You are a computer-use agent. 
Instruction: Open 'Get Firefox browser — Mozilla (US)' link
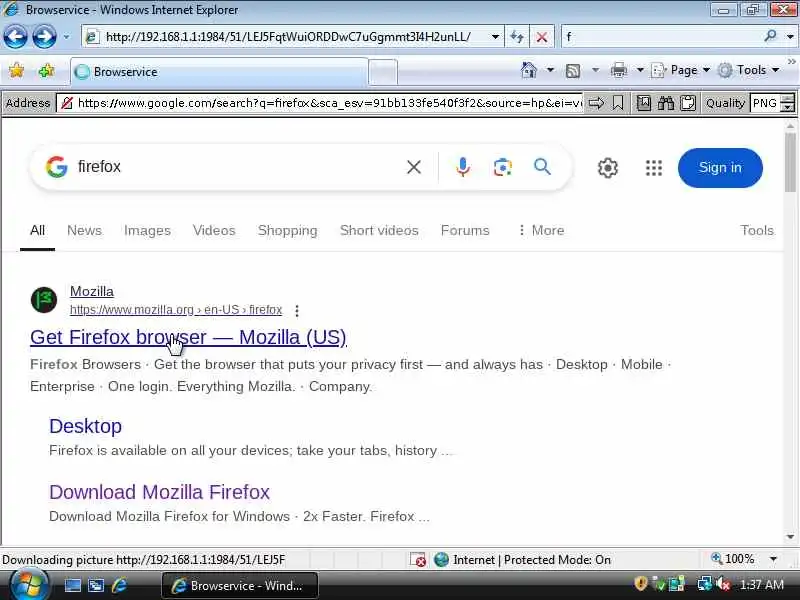tap(188, 337)
